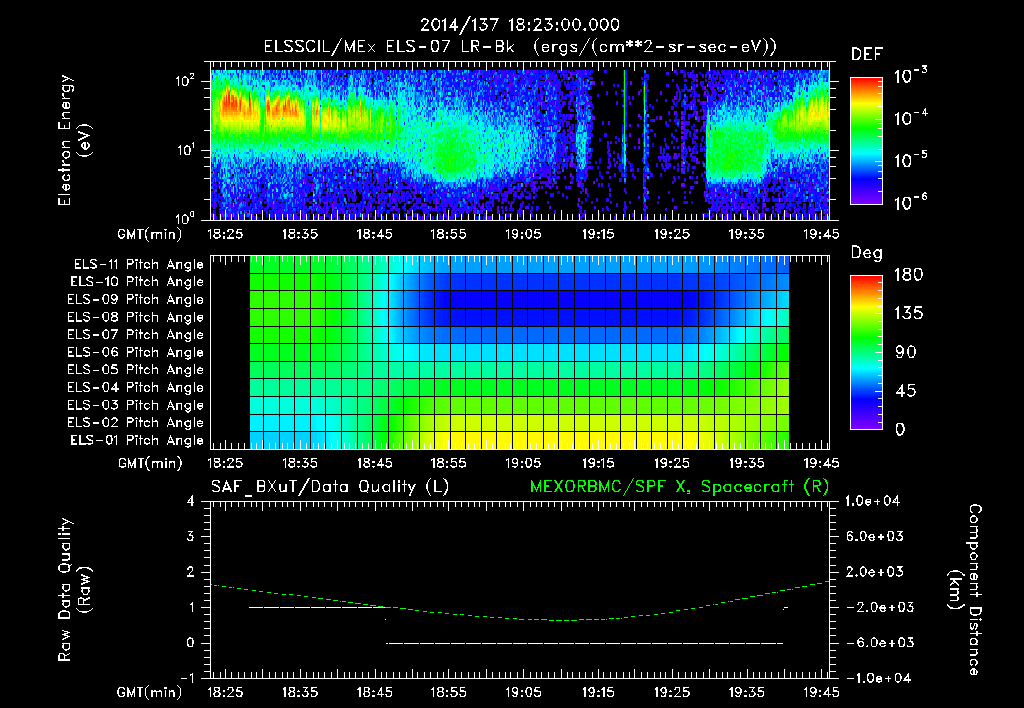Click the bright red electron flux region near 18:27
The height and width of the screenshot is (708, 1024).
click(232, 105)
